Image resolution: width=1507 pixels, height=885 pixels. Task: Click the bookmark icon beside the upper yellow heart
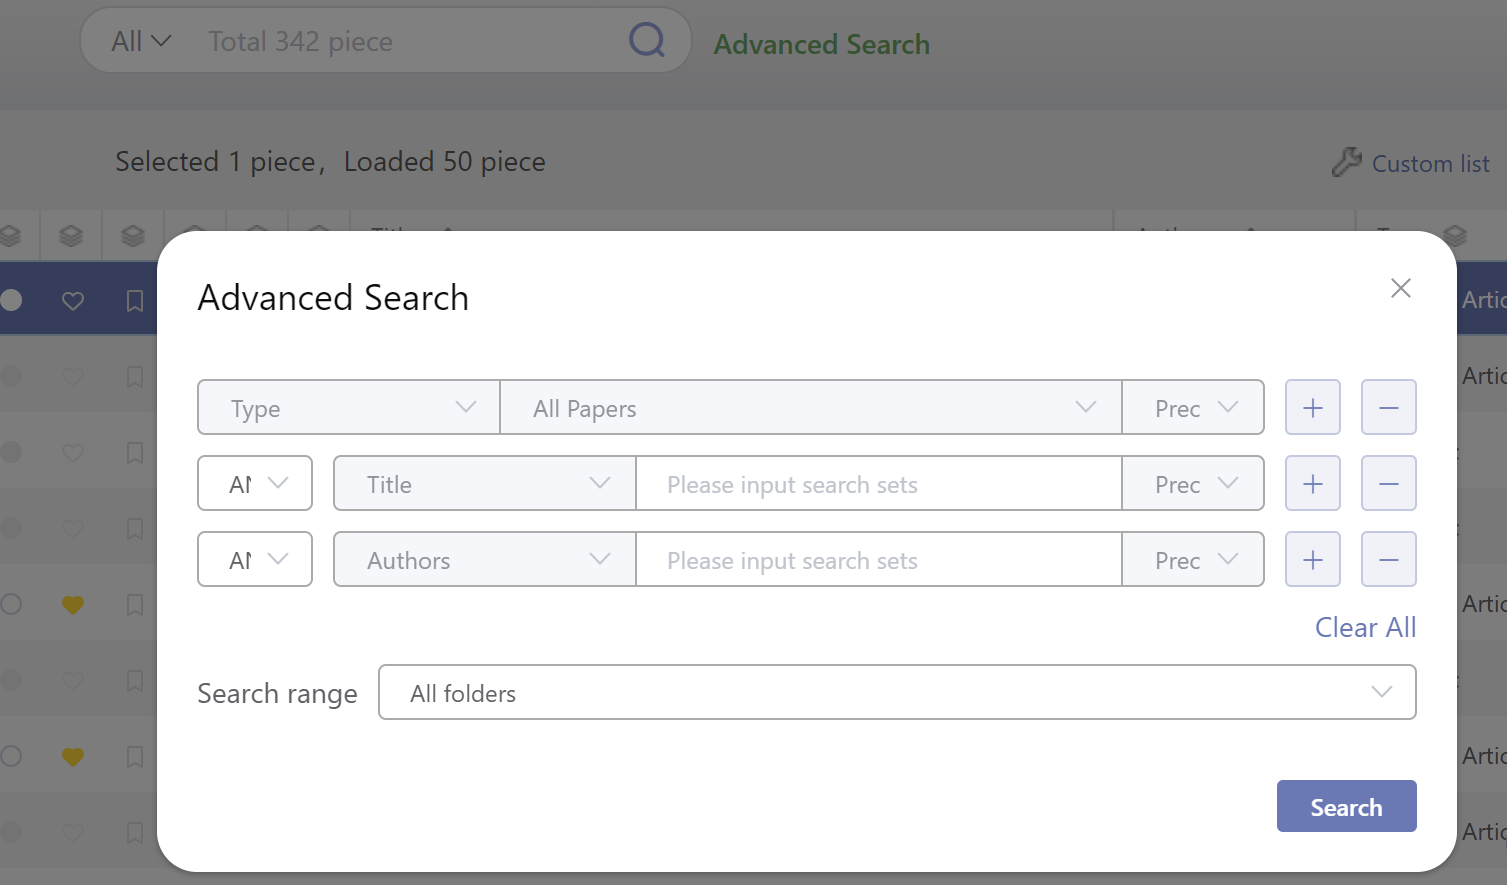tap(134, 604)
